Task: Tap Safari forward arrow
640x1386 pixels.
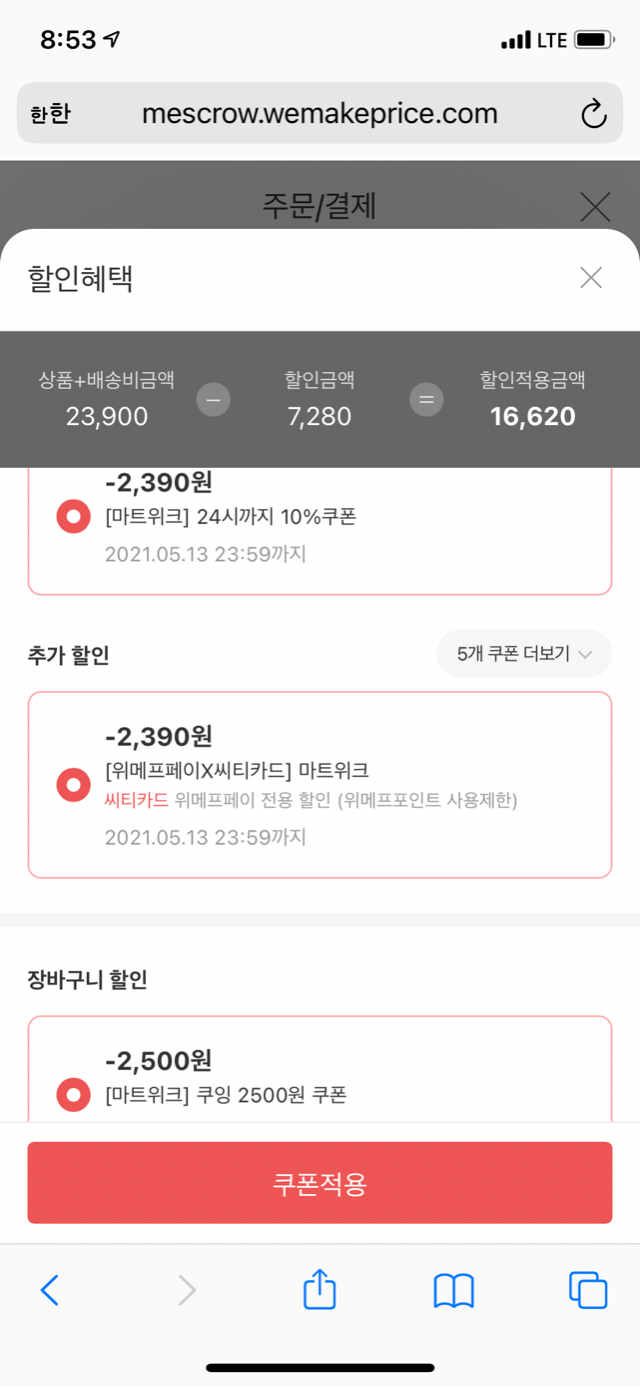Action: pyautogui.click(x=187, y=1290)
